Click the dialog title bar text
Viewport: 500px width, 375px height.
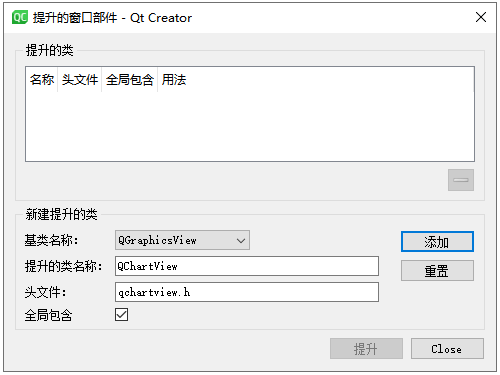click(x=112, y=18)
